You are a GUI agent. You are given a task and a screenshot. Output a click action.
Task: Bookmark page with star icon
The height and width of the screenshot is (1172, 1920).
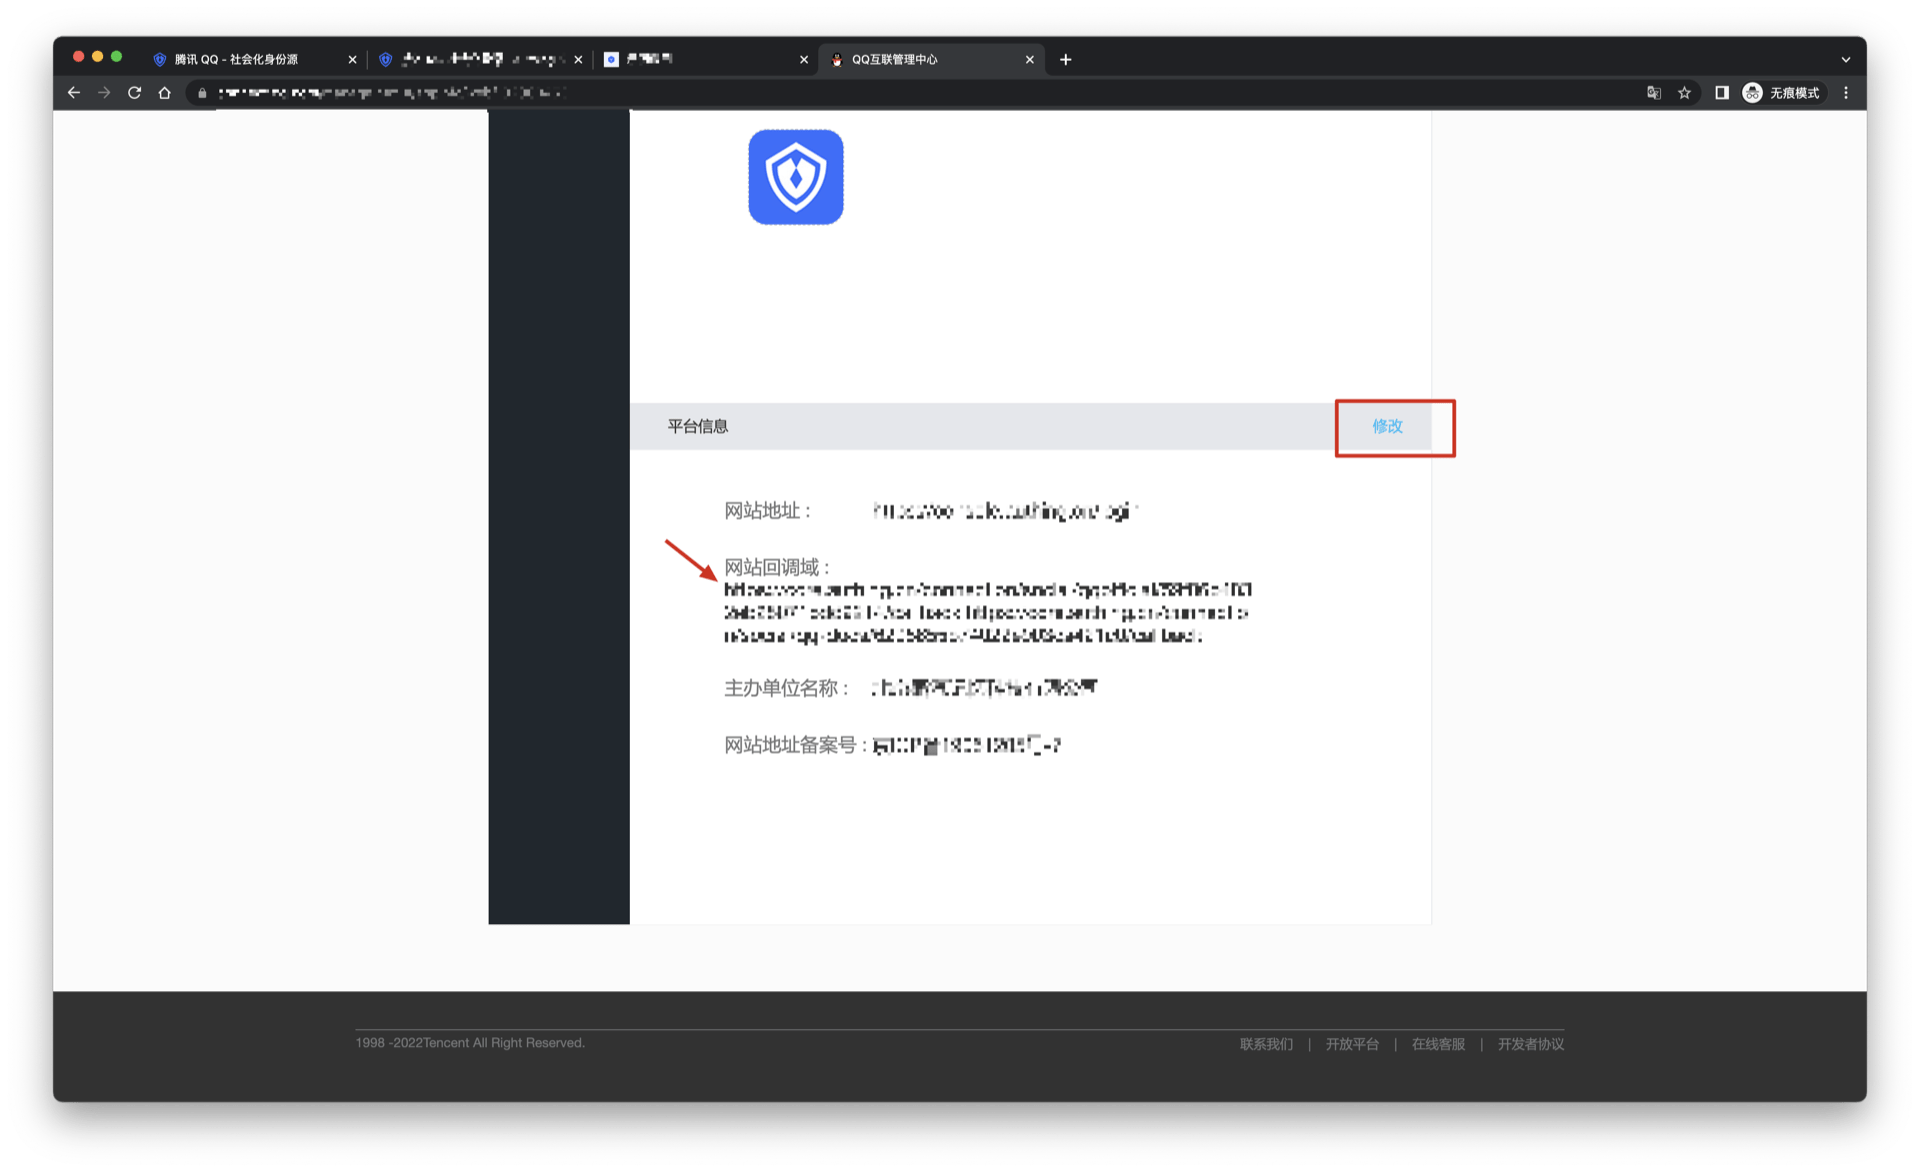pos(1684,93)
